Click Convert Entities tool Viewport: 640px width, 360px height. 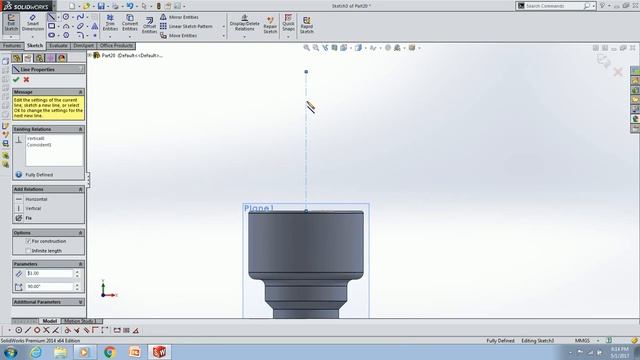click(x=130, y=23)
